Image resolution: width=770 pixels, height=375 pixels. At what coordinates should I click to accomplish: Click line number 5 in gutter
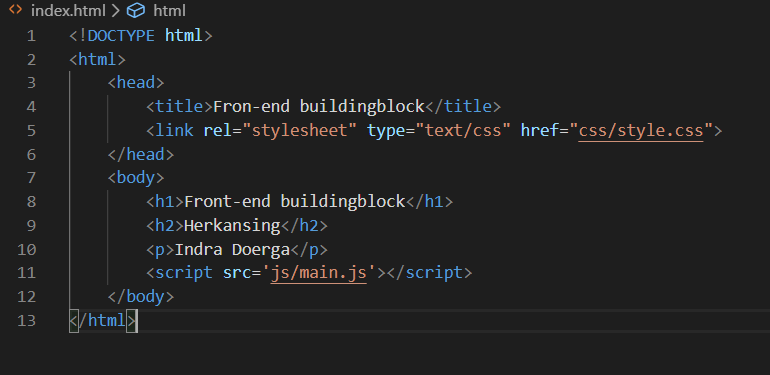(x=31, y=131)
